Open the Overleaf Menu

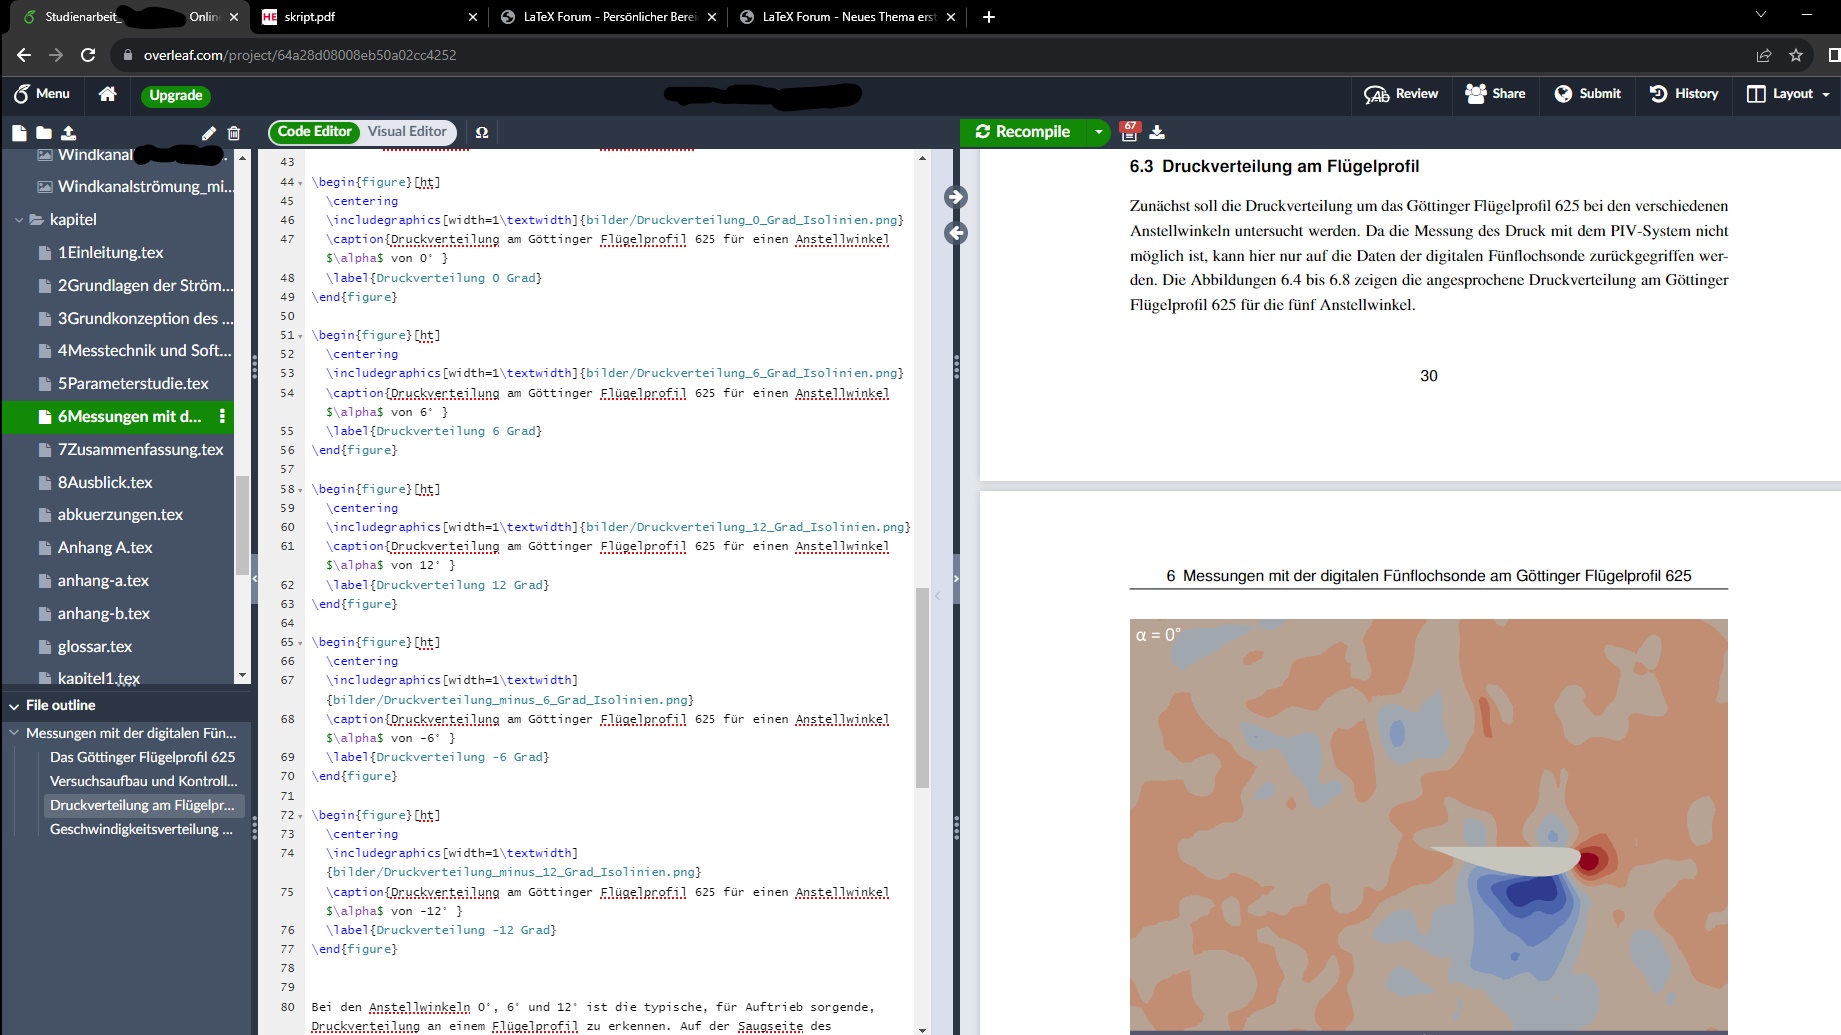[42, 94]
